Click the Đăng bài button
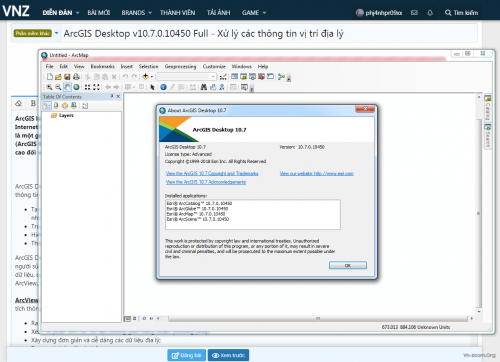The image size is (500, 362). point(187,355)
